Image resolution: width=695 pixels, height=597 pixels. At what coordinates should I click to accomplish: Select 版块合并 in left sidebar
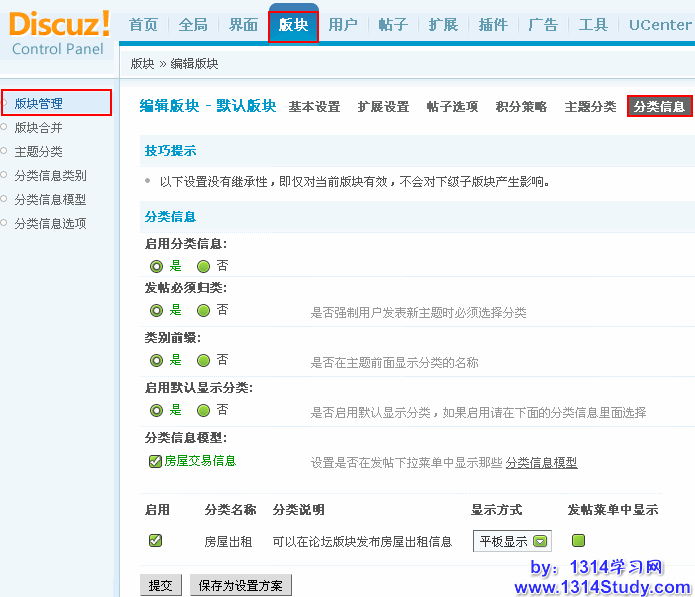coord(38,128)
